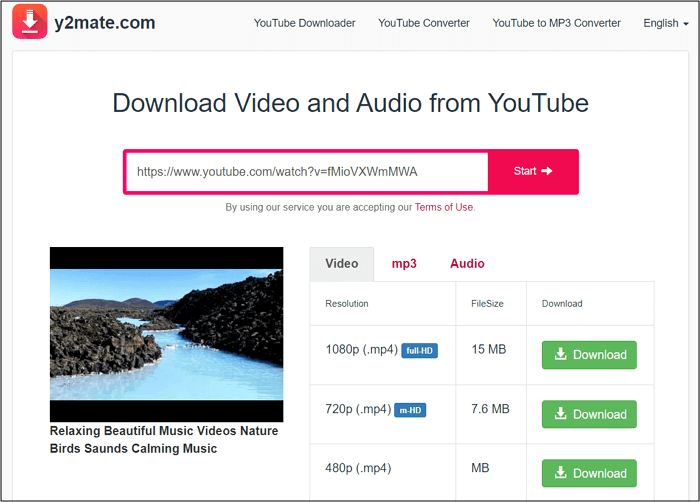Select the Video tab
Image resolution: width=700 pixels, height=502 pixels.
pyautogui.click(x=342, y=264)
